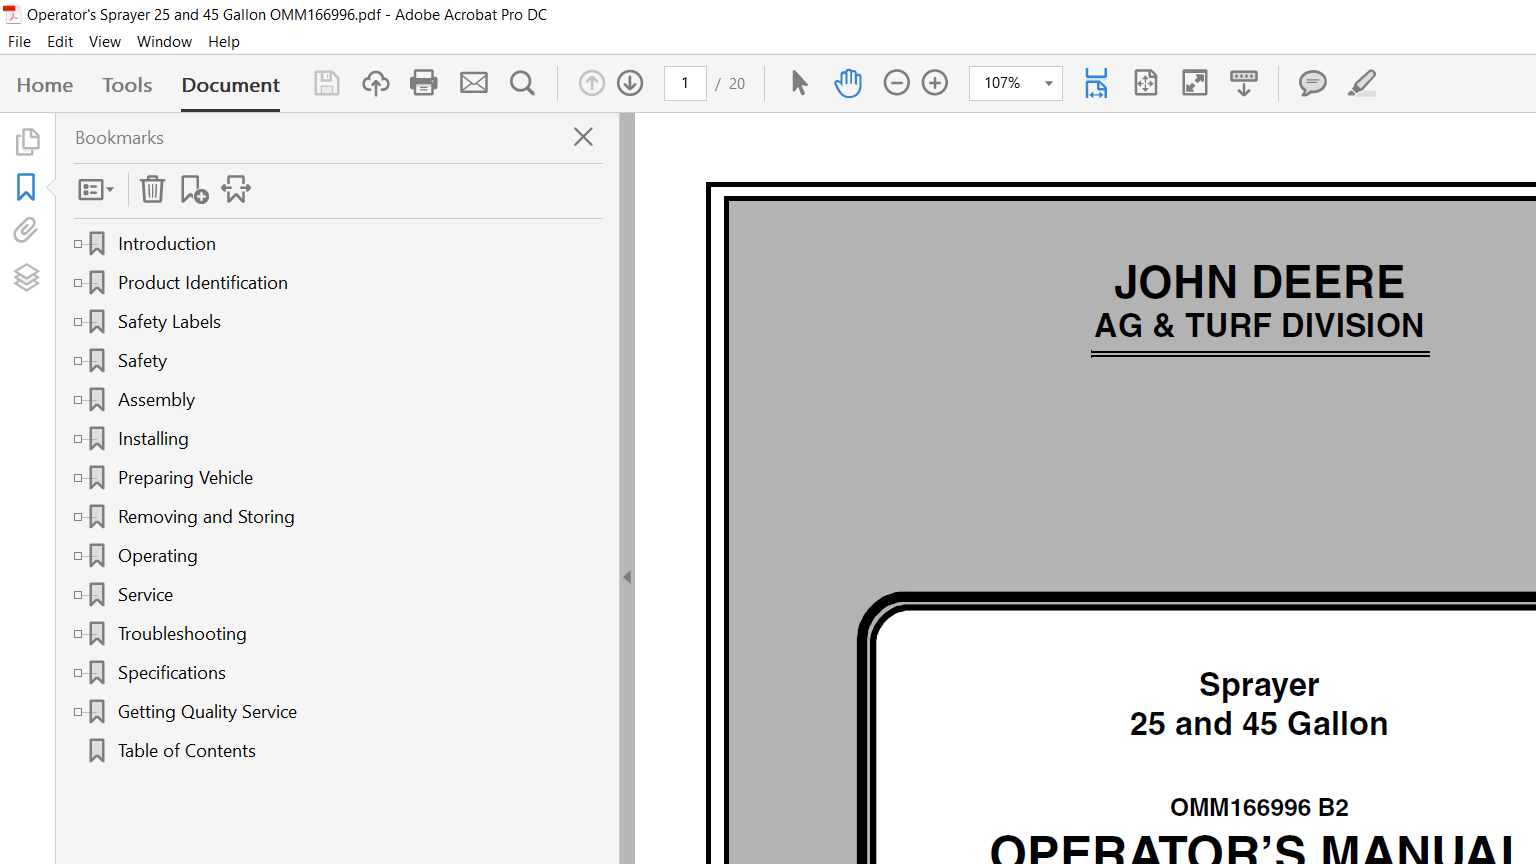This screenshot has width=1536, height=864.
Task: Switch to the Tools tab
Action: coord(127,85)
